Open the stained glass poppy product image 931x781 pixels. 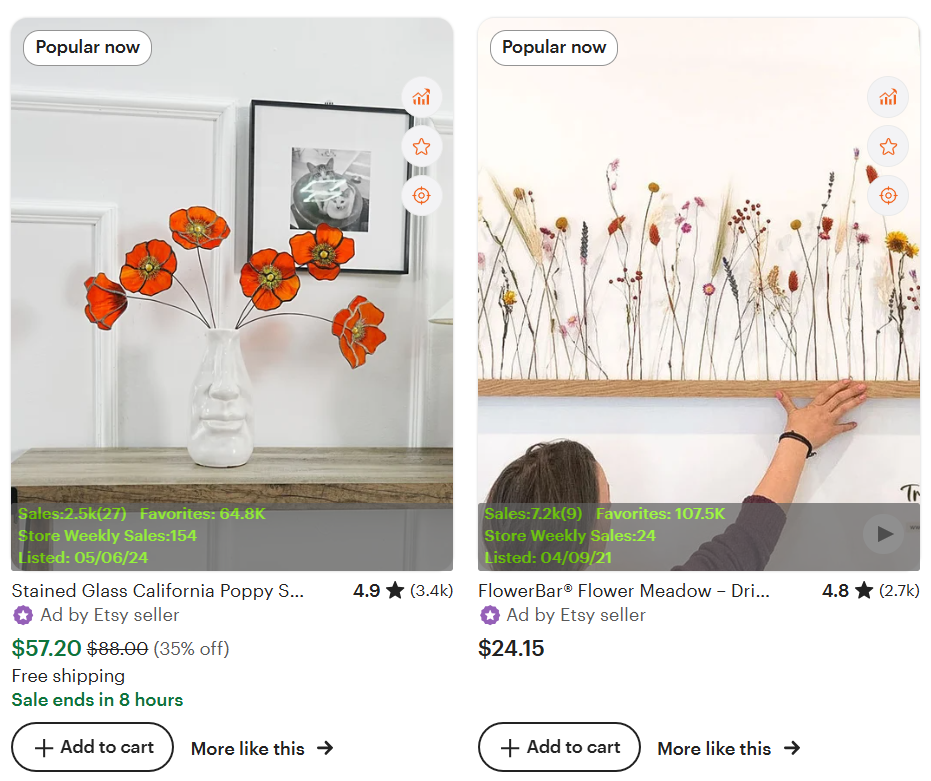(232, 300)
